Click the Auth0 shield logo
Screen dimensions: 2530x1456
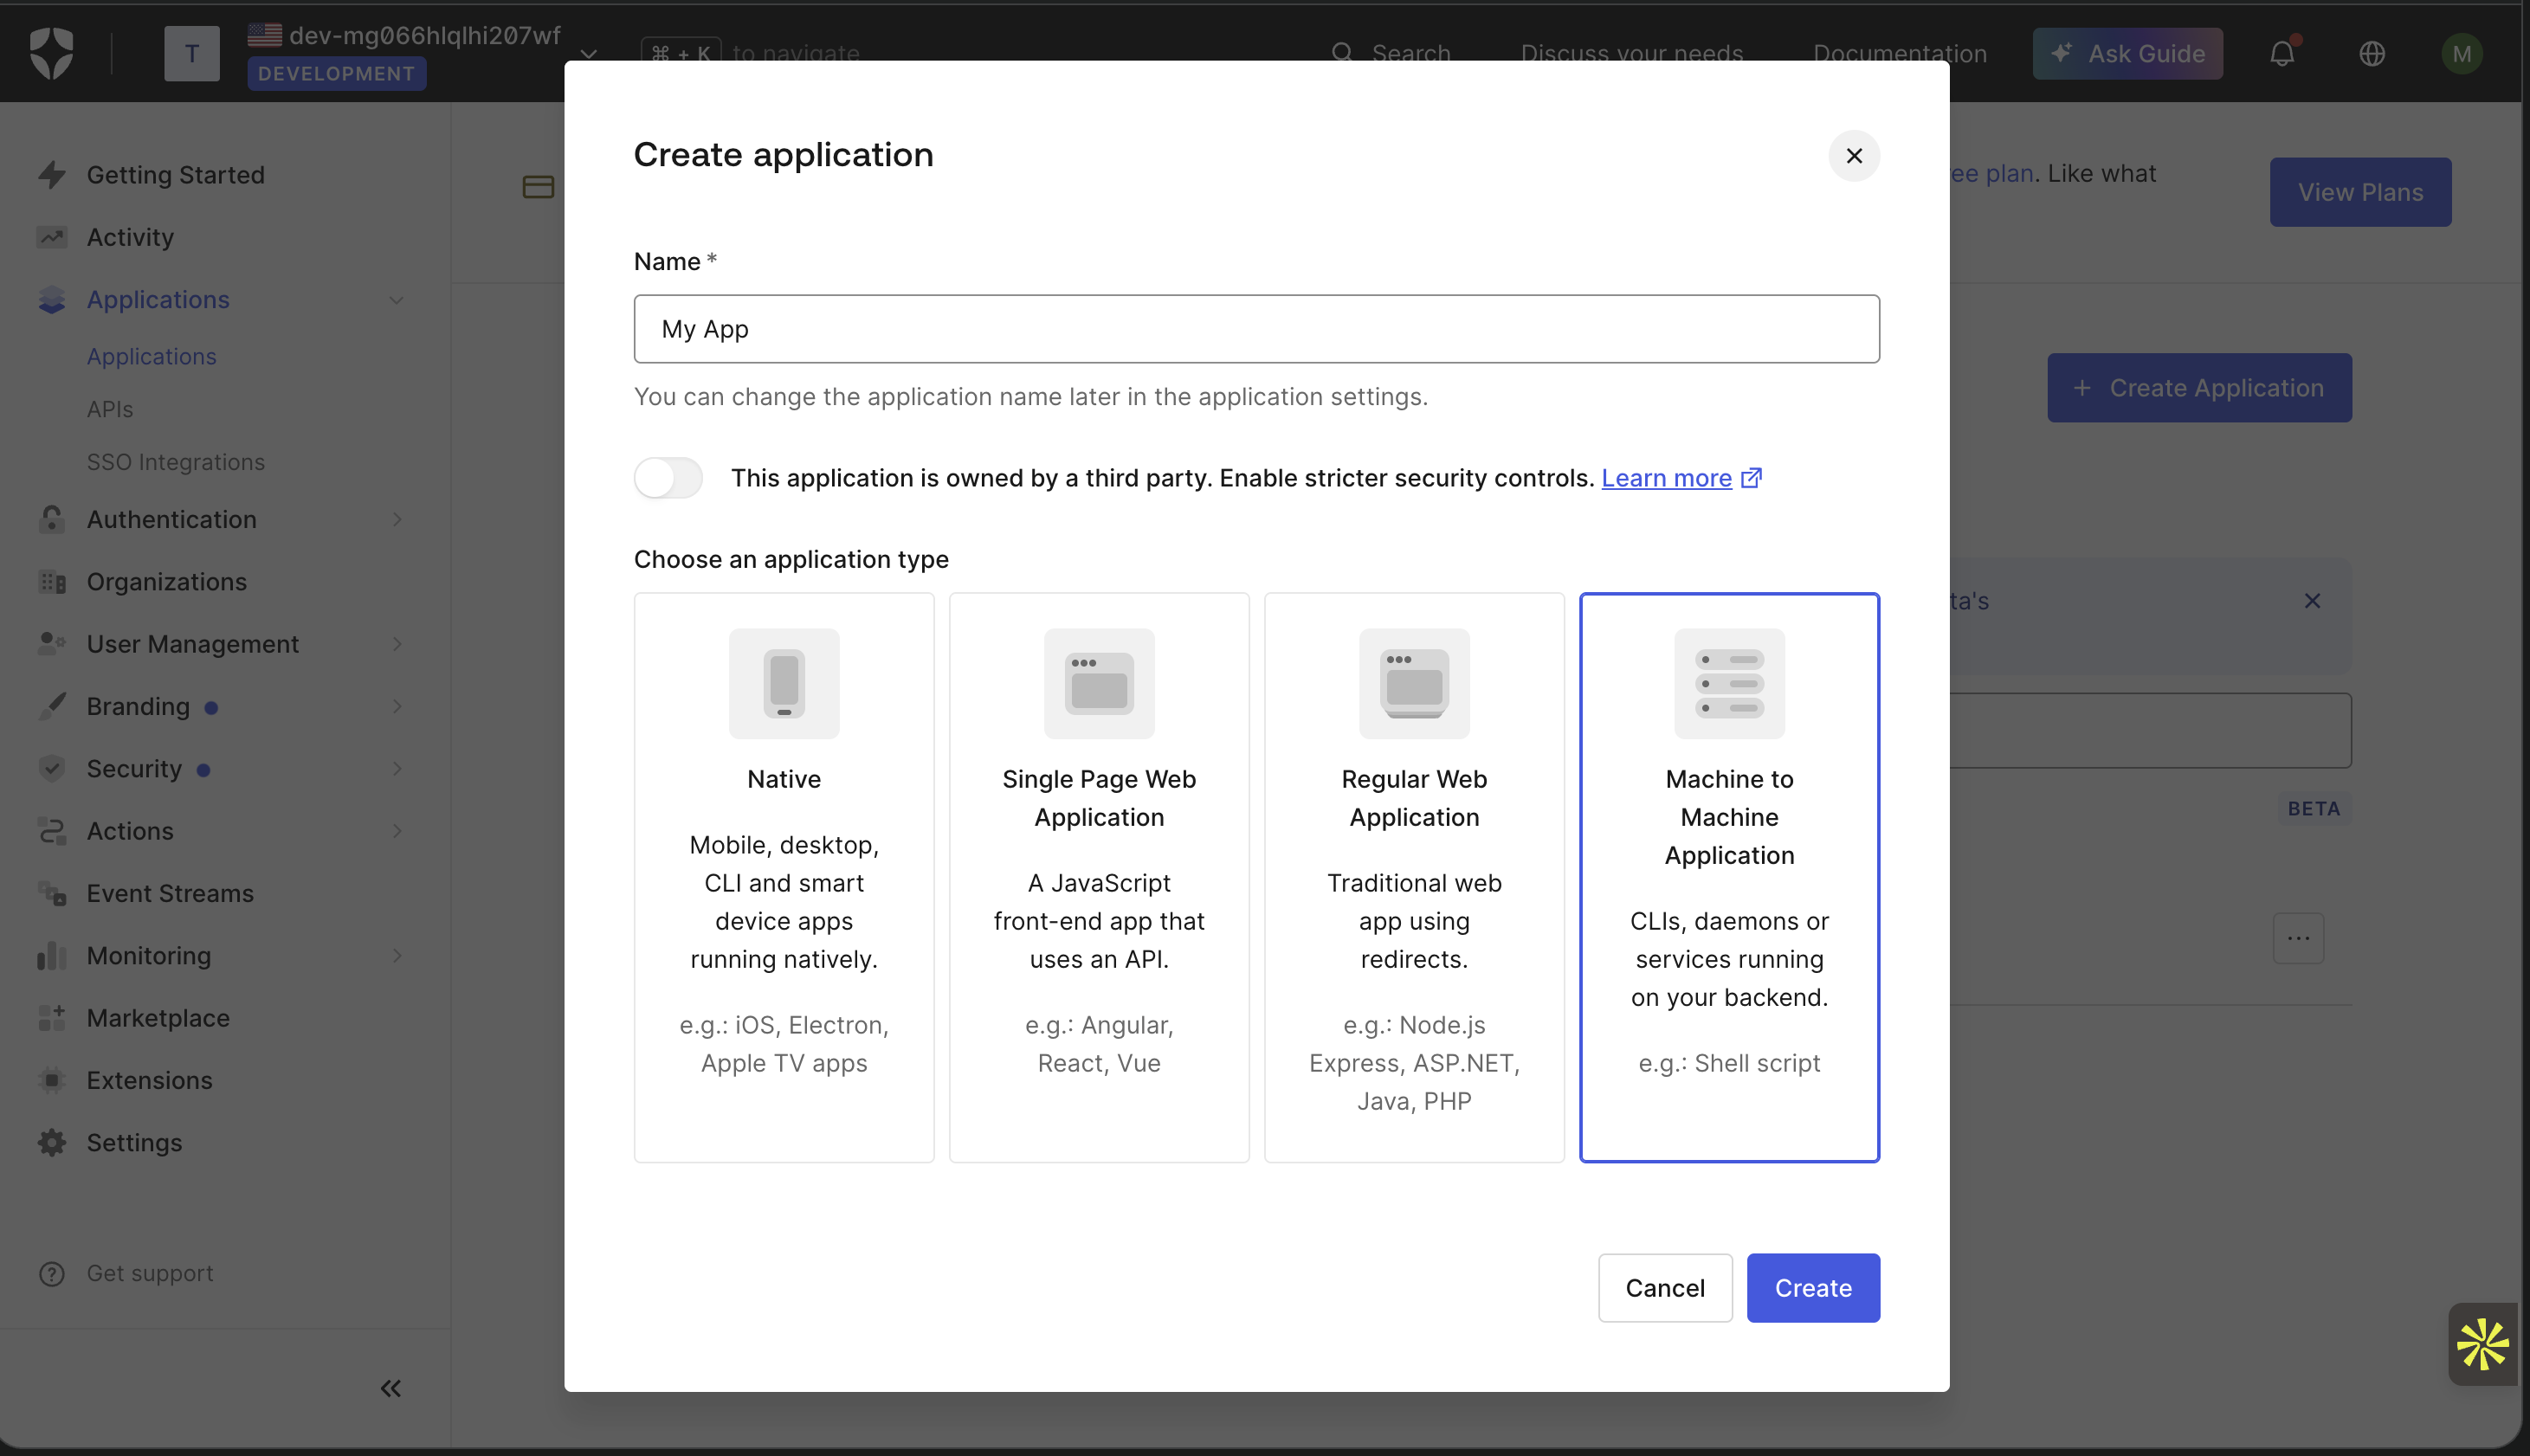51,53
